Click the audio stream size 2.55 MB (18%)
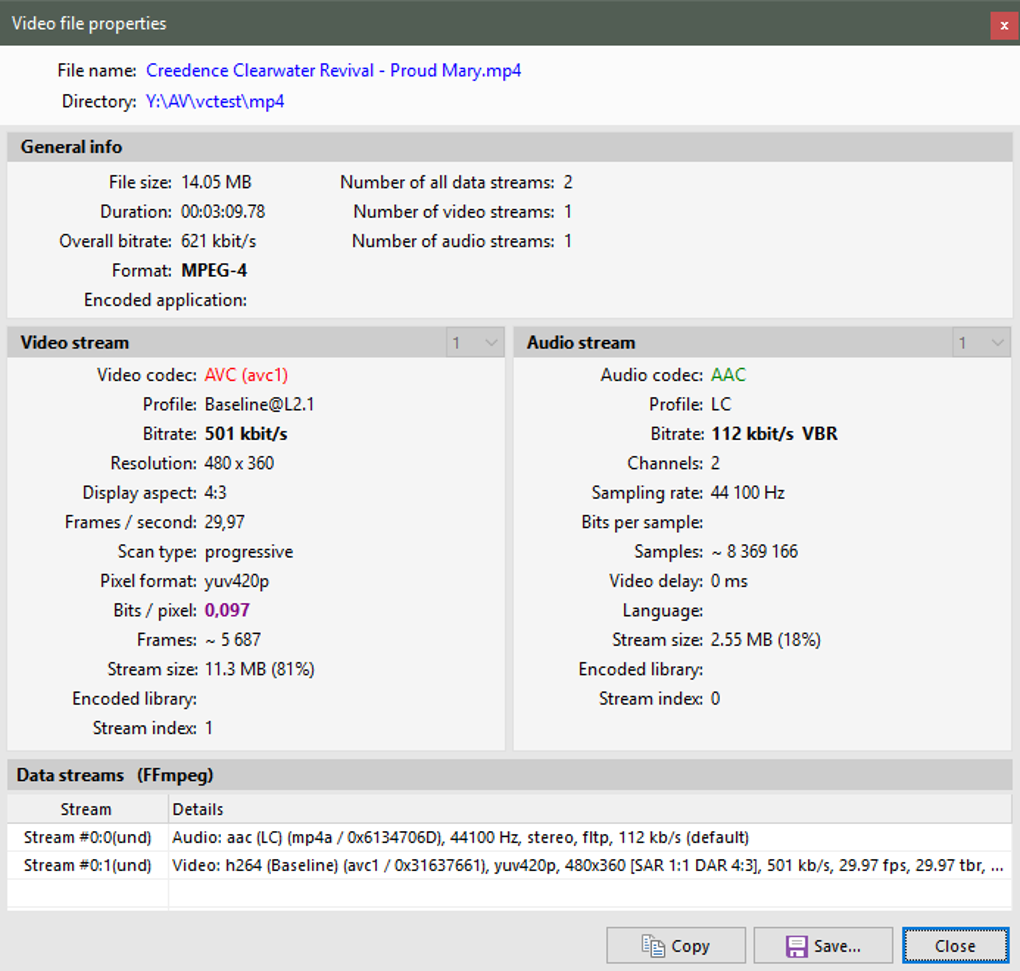Image resolution: width=1020 pixels, height=971 pixels. pos(765,640)
